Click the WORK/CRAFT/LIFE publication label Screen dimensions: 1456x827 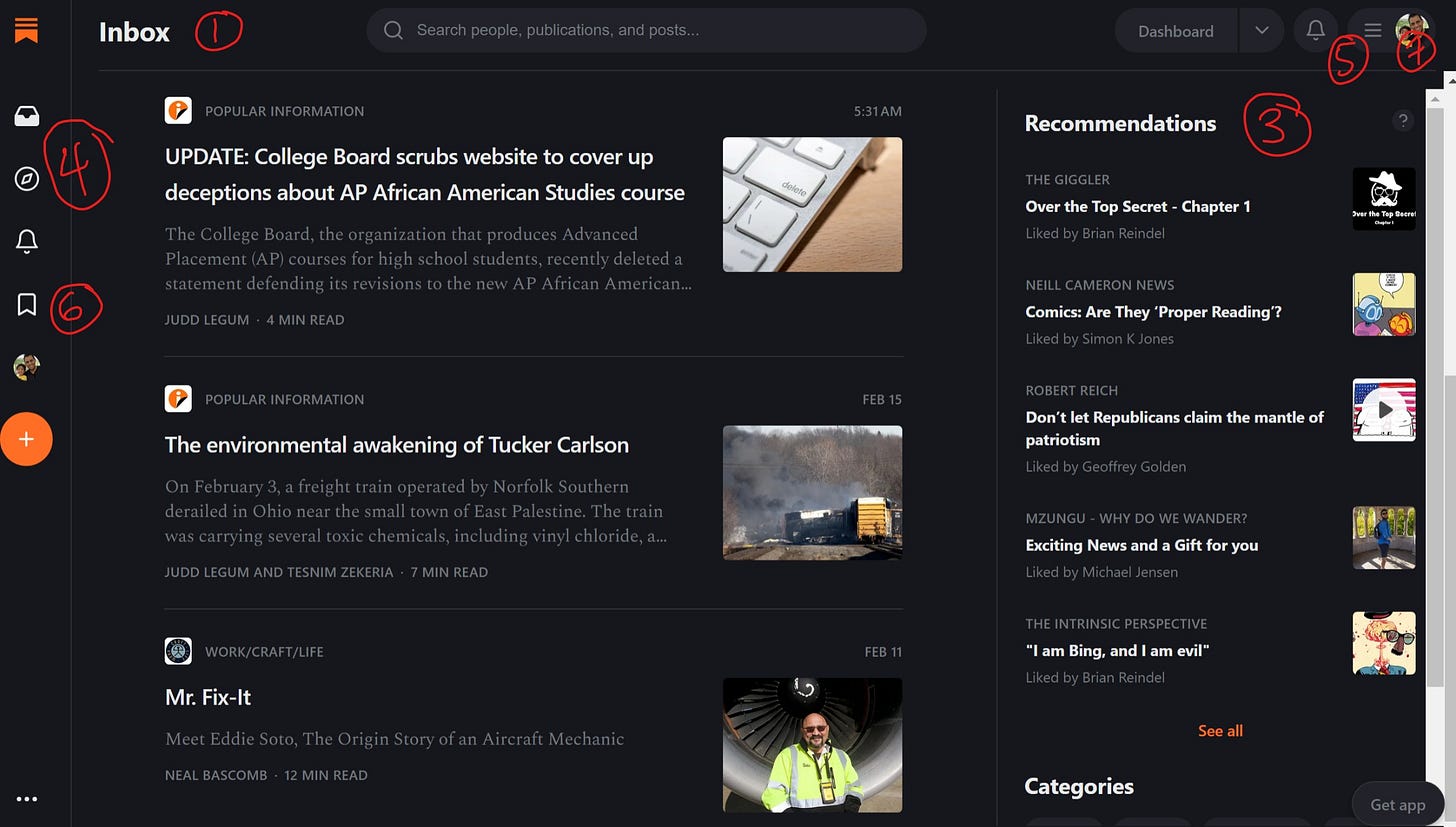[264, 652]
